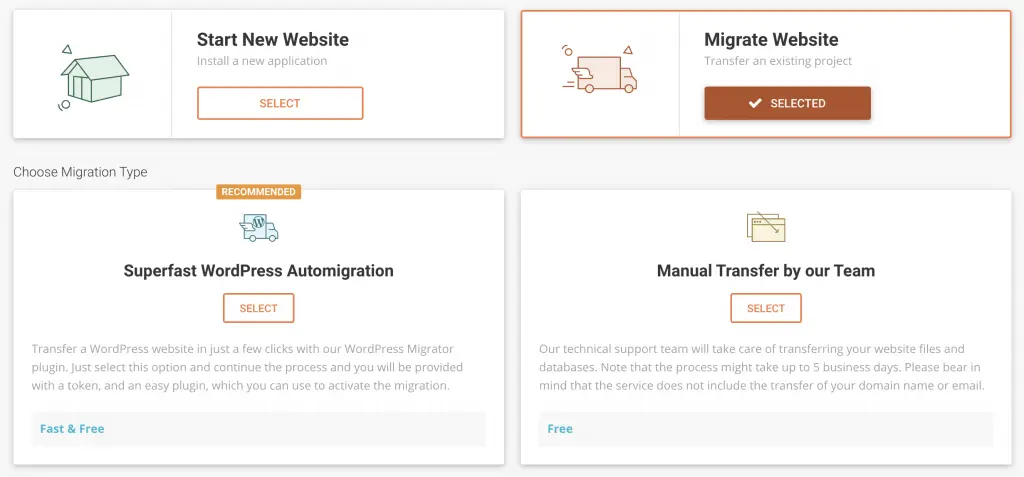Toggle the Selected button for Migrate Website

(x=787, y=103)
